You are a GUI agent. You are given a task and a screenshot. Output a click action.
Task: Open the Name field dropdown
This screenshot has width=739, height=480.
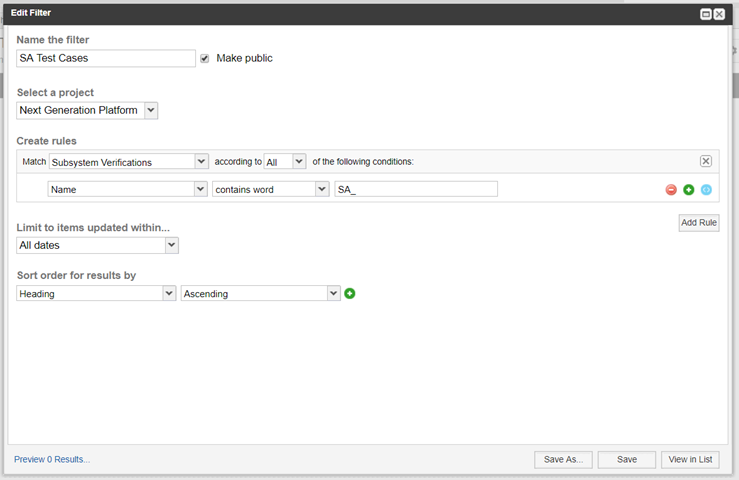[127, 189]
